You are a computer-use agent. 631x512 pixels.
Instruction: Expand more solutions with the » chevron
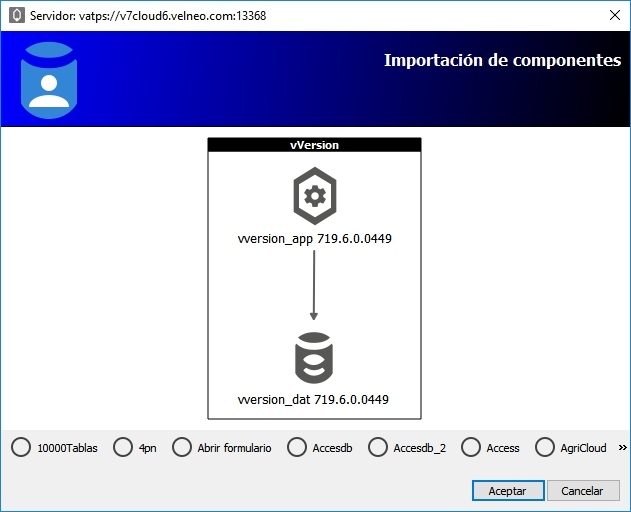622,448
